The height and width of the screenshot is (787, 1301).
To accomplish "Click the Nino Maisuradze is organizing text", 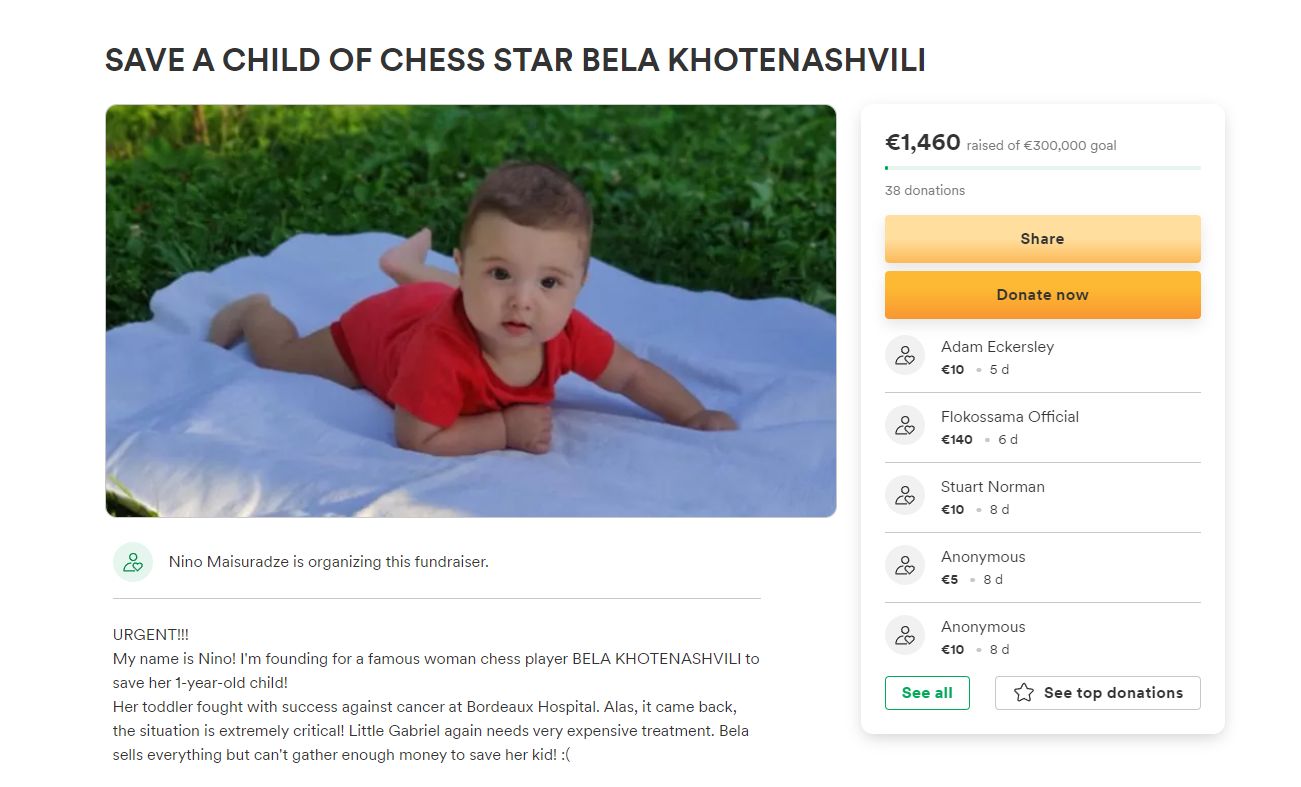I will coord(328,562).
